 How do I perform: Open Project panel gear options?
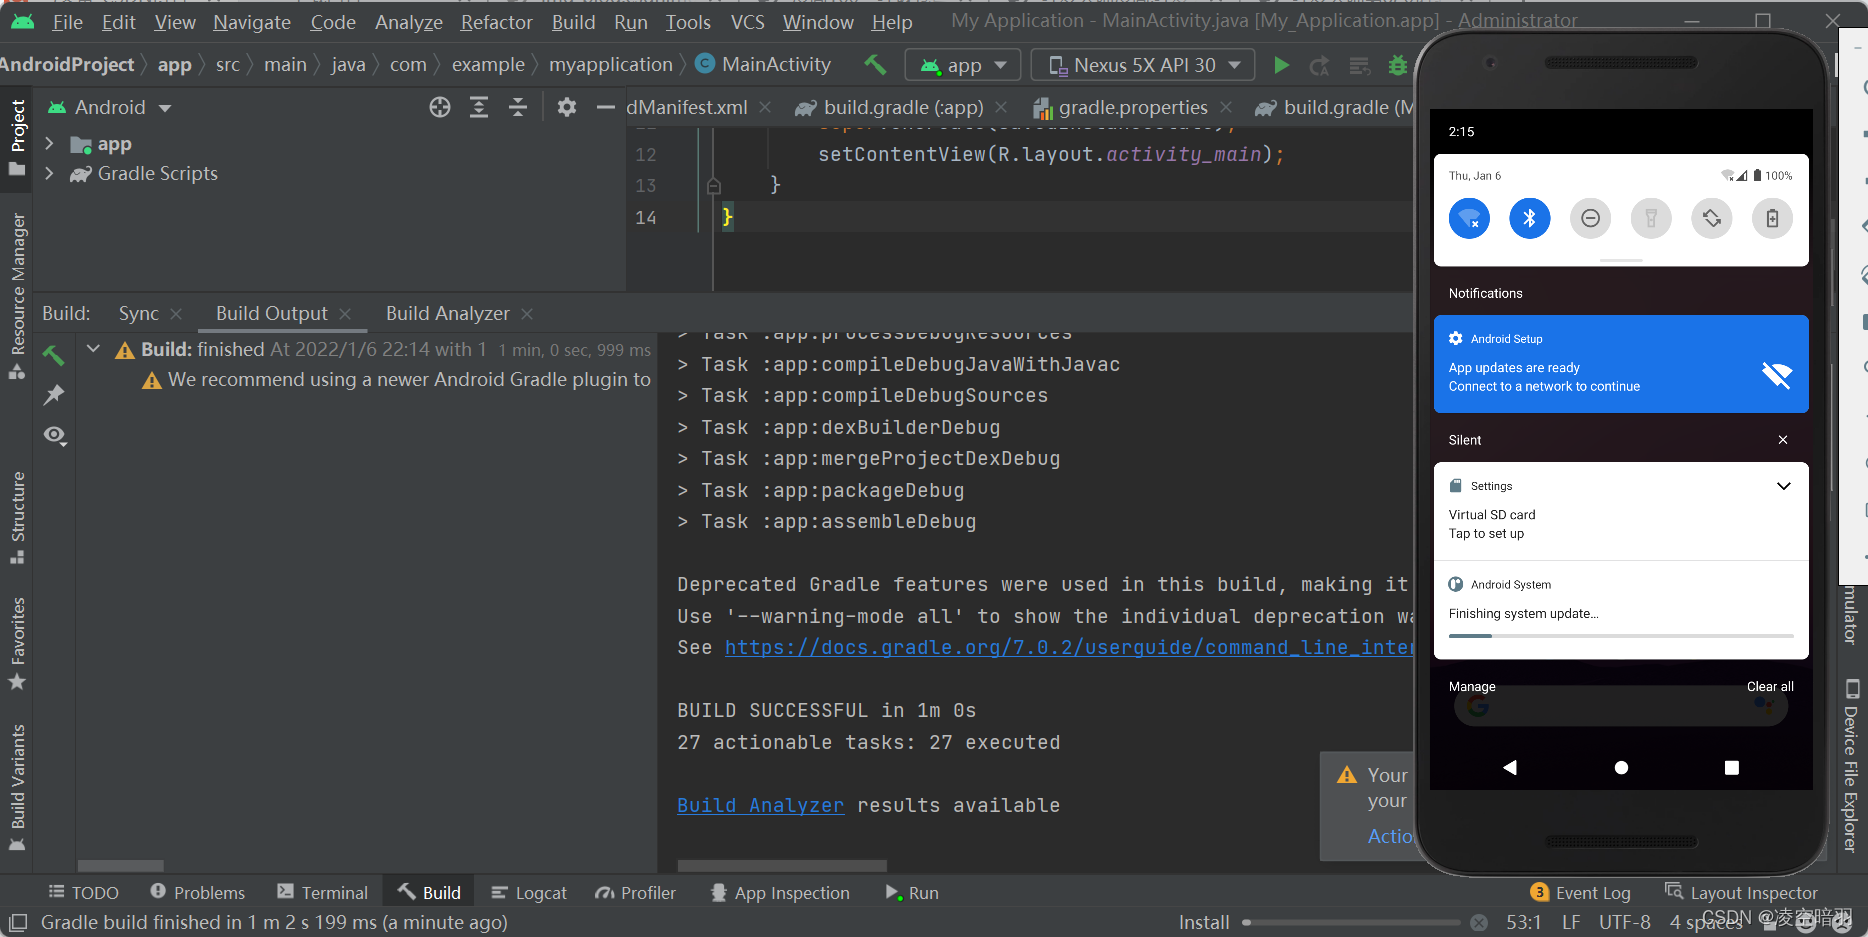(x=567, y=107)
